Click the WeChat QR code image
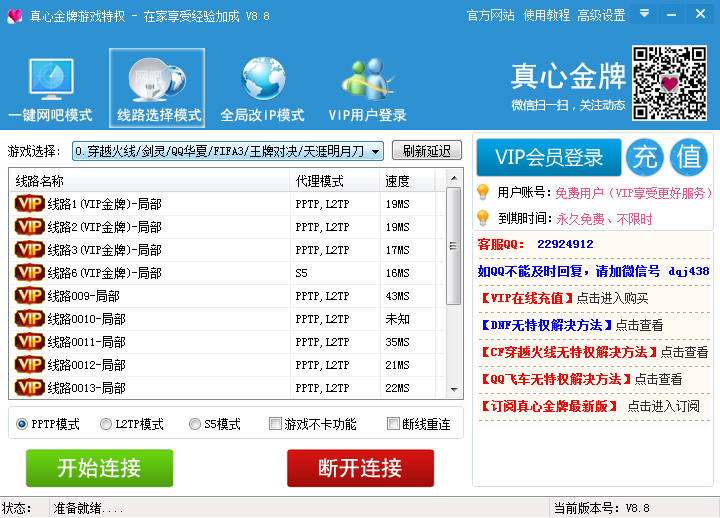The width and height of the screenshot is (720, 518). [x=669, y=83]
